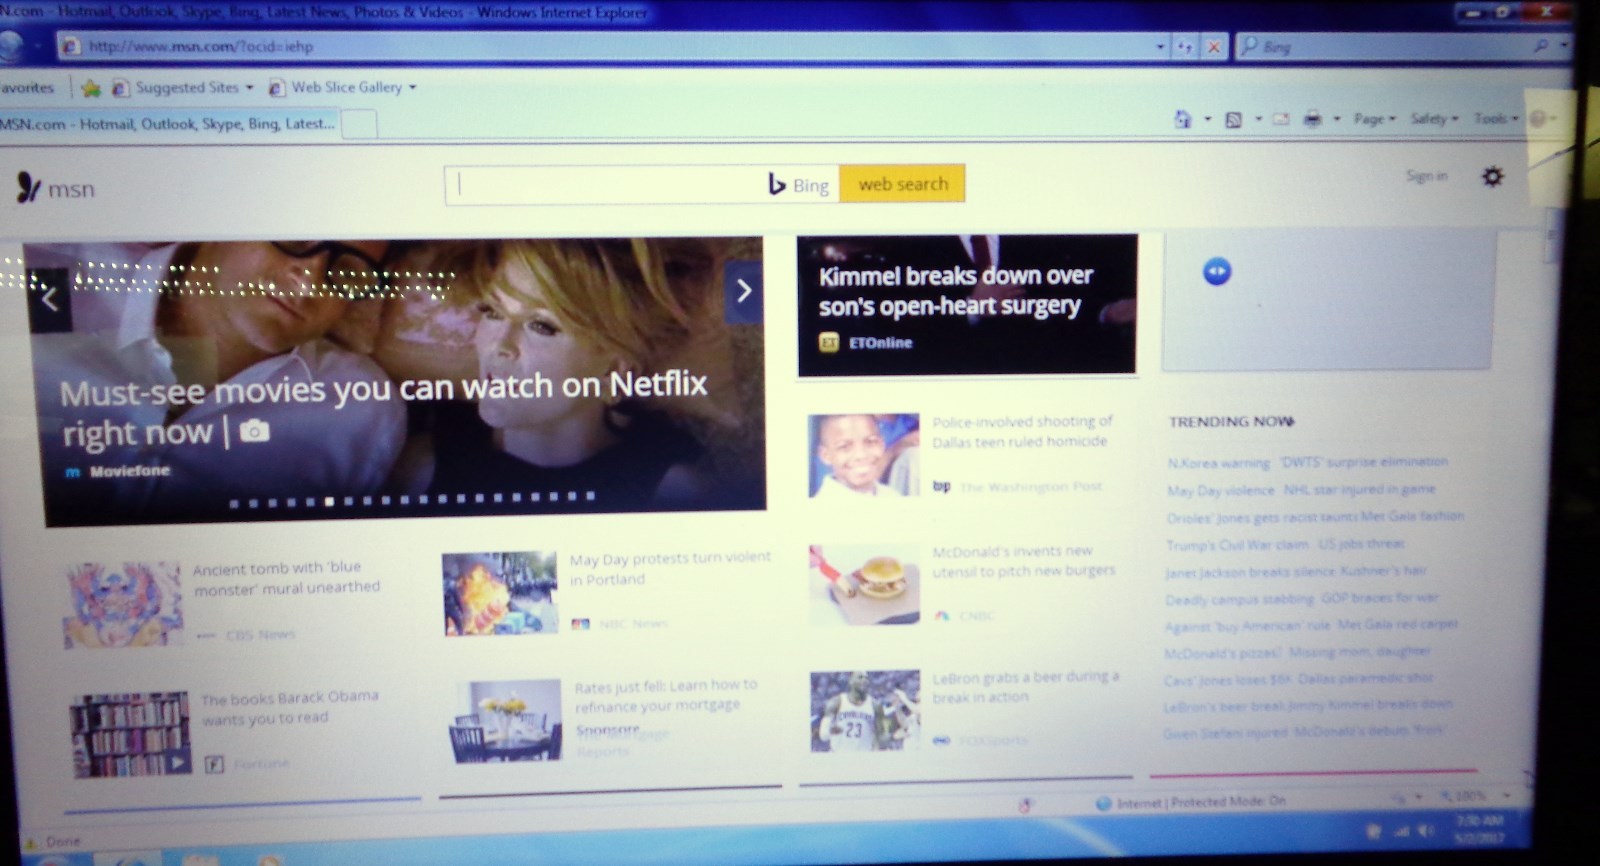
Task: Click the MSN settings gear icon
Action: click(x=1492, y=177)
